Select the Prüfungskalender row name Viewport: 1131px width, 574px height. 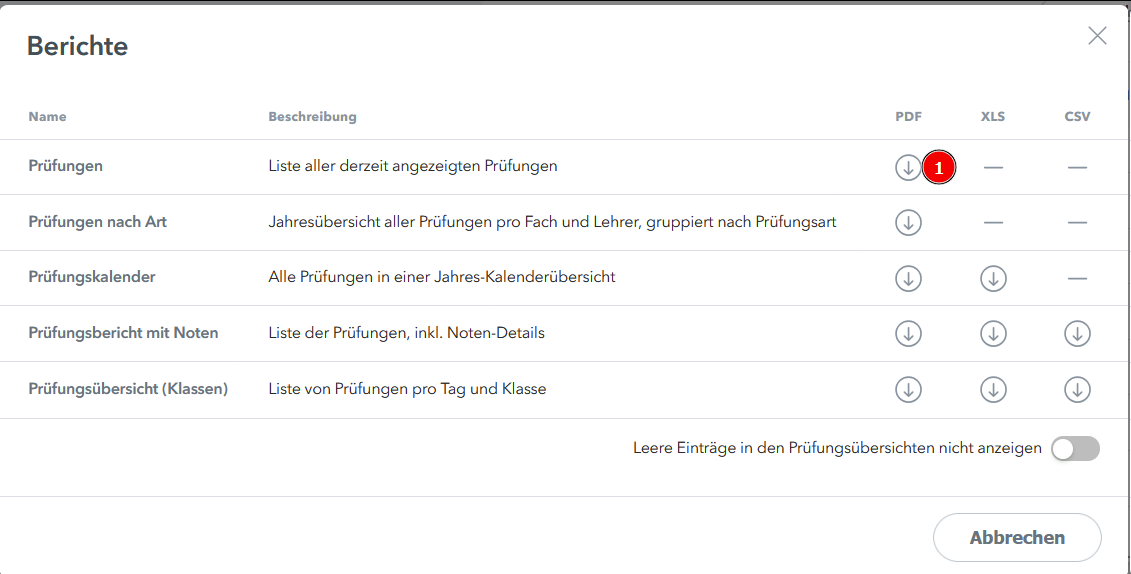pyautogui.click(x=92, y=277)
